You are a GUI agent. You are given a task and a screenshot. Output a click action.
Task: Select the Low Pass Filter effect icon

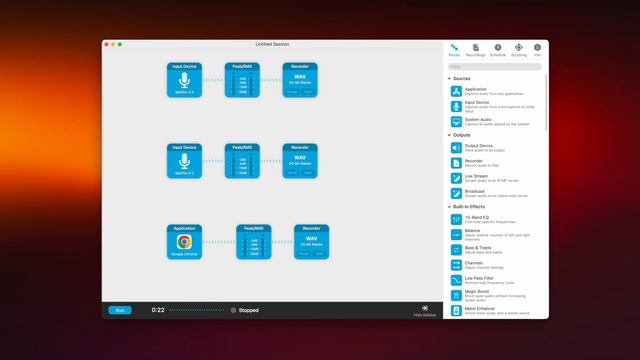[x=456, y=280]
